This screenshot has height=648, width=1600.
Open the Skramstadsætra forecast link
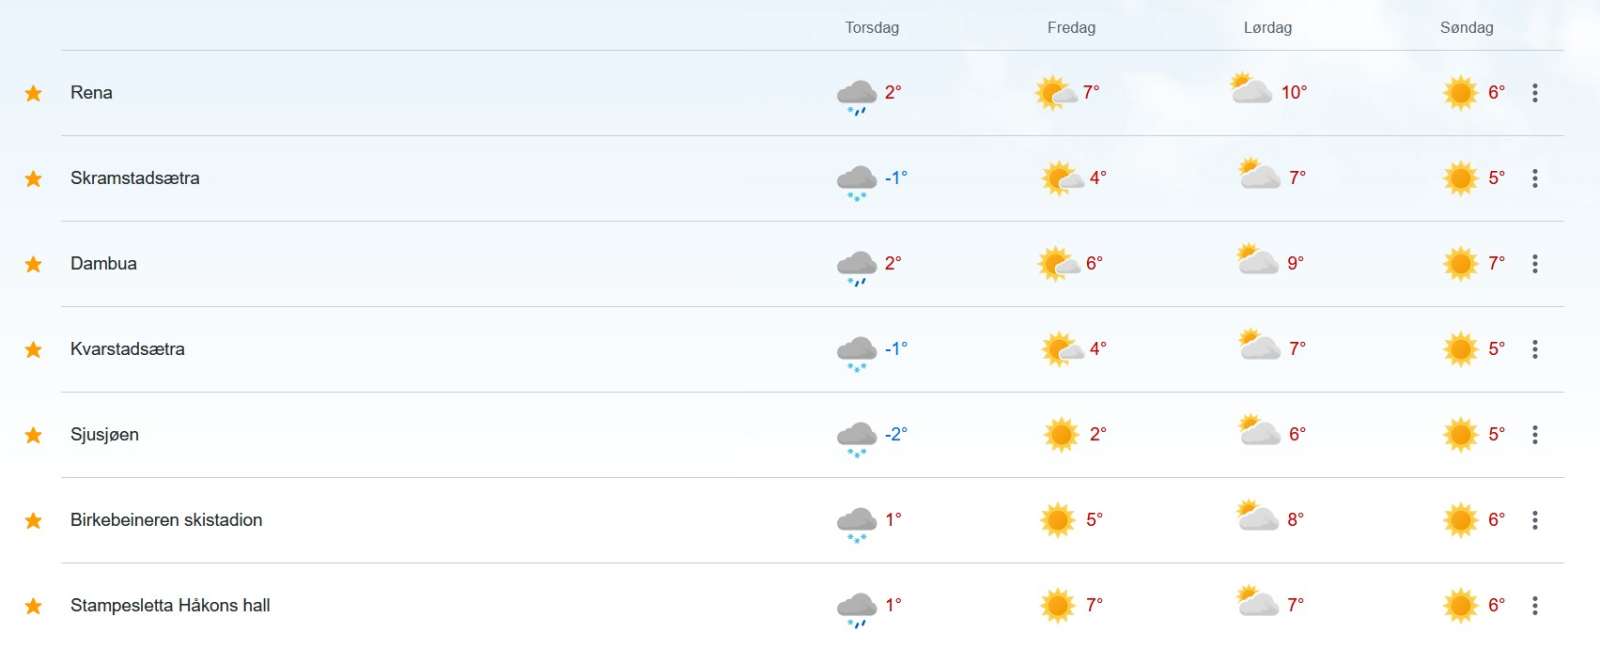[x=135, y=178]
